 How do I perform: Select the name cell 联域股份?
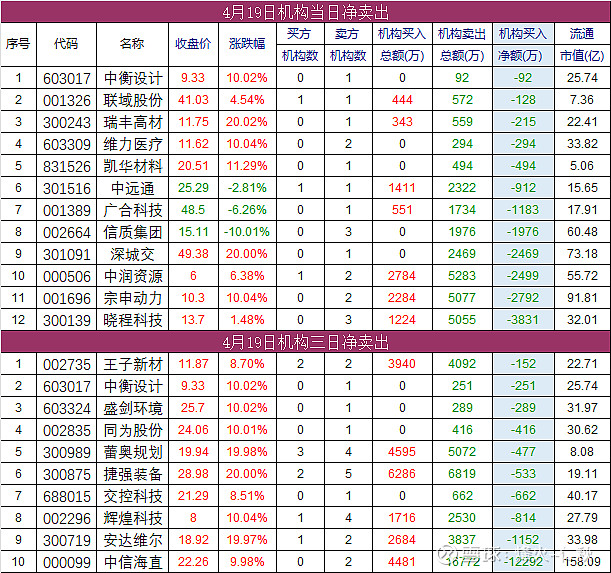click(x=133, y=100)
